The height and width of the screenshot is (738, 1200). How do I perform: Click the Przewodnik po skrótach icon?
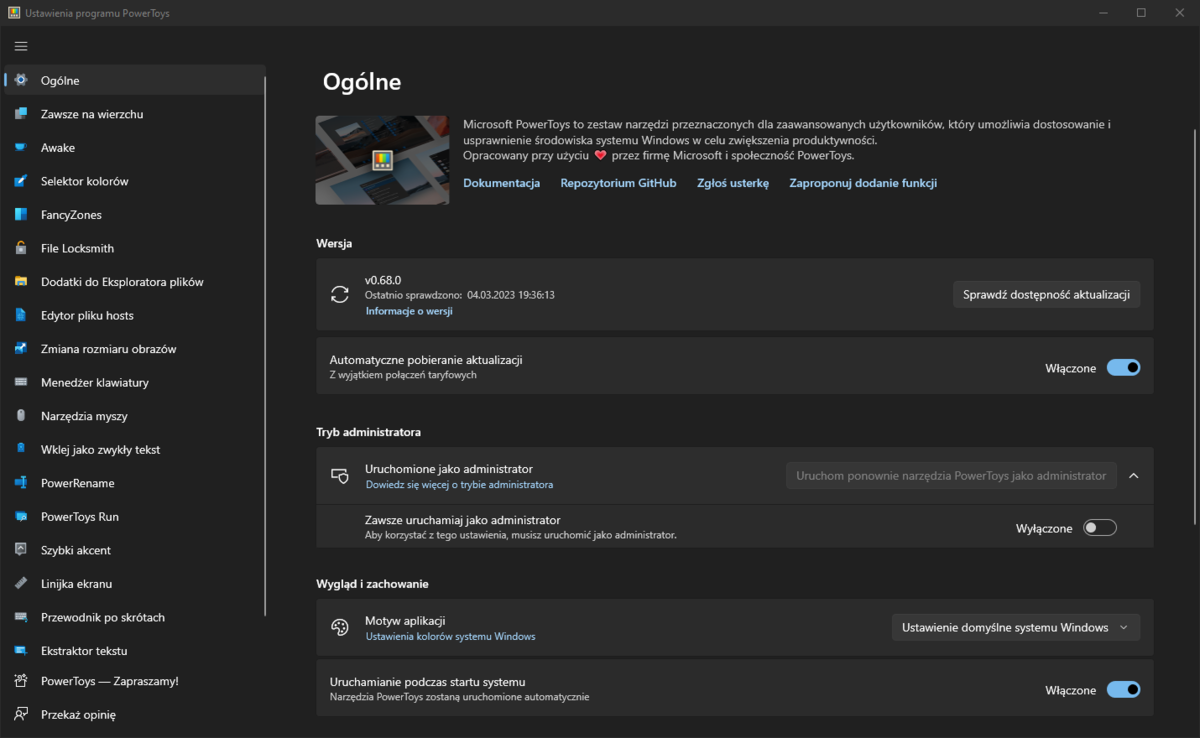(x=21, y=617)
